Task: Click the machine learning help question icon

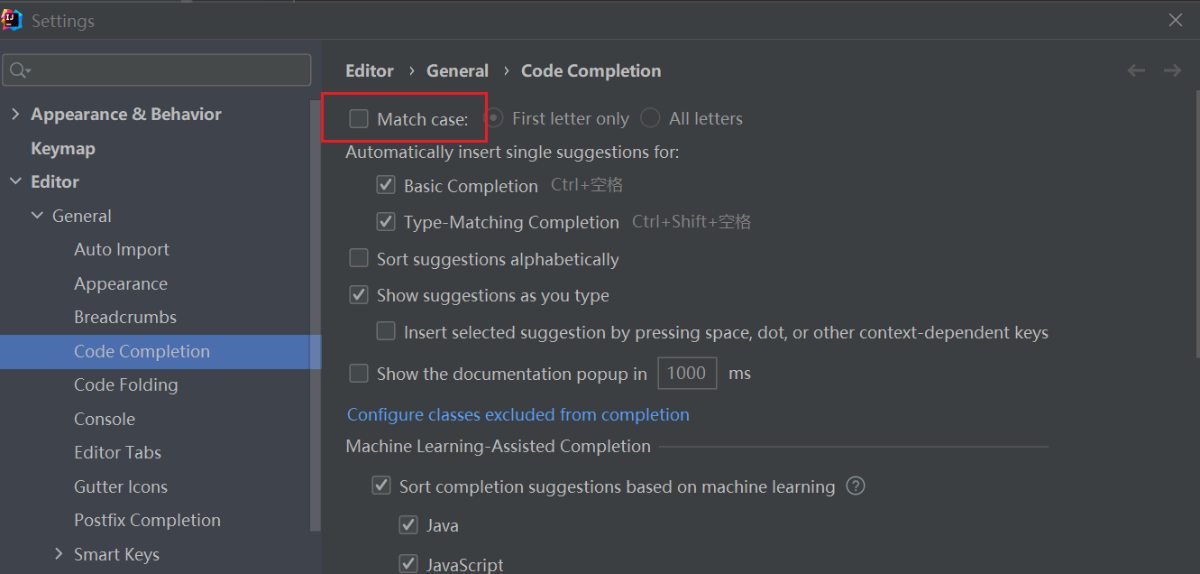Action: 855,487
